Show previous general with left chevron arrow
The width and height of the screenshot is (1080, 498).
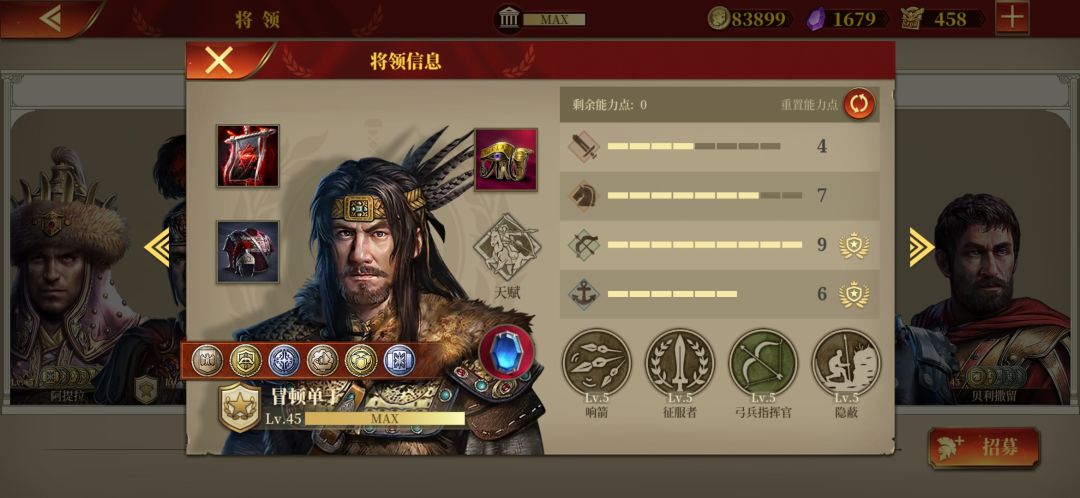click(157, 248)
